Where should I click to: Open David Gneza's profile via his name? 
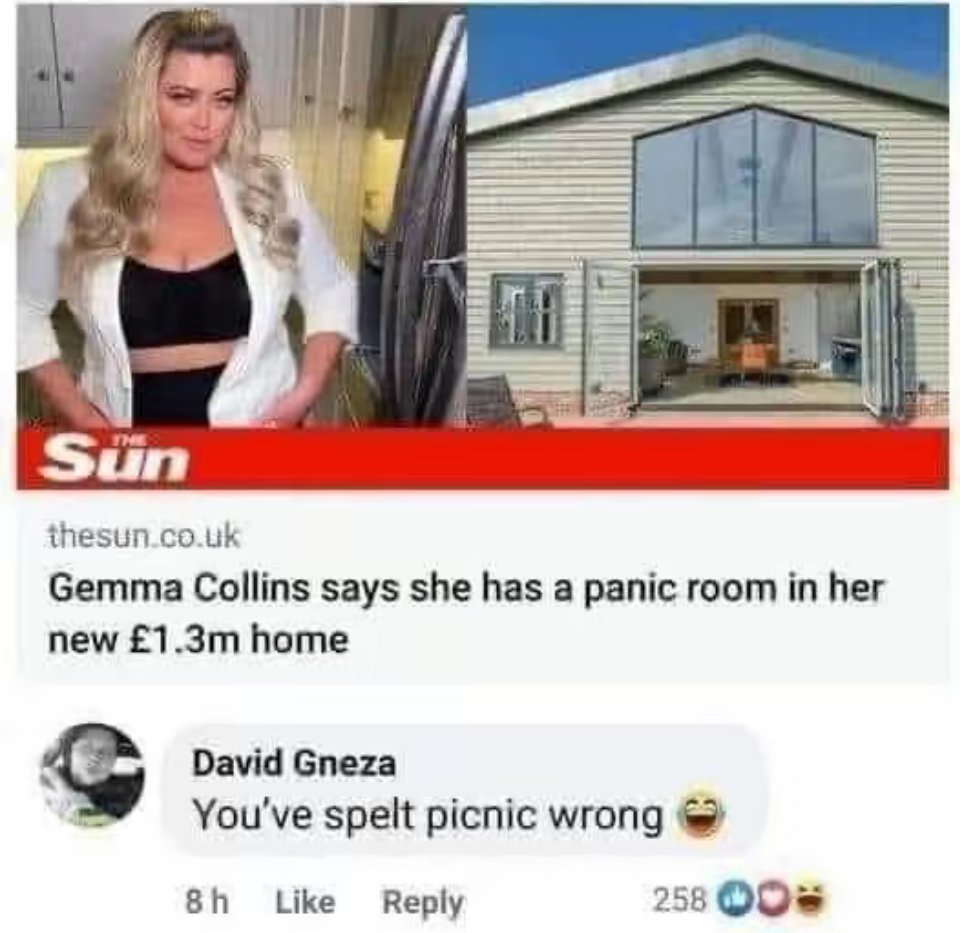click(294, 763)
